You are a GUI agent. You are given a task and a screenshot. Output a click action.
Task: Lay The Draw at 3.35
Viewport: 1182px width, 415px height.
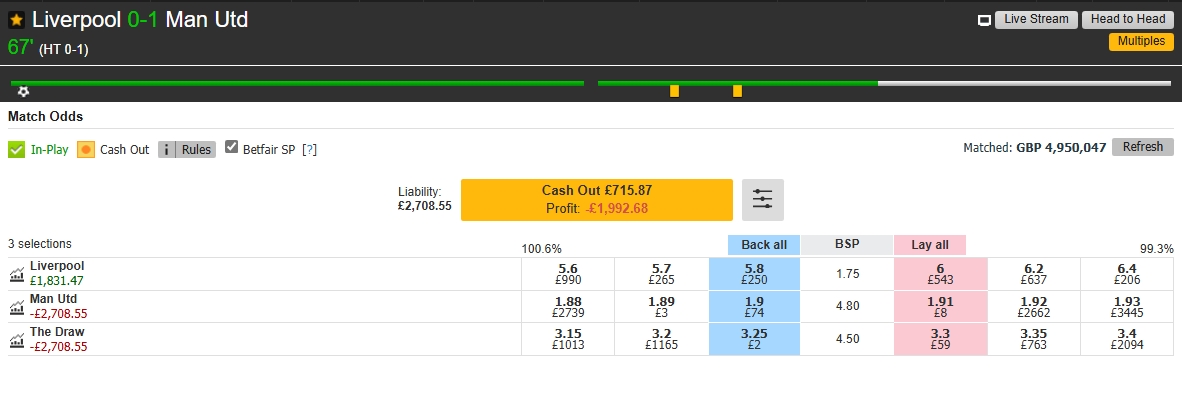[1033, 339]
